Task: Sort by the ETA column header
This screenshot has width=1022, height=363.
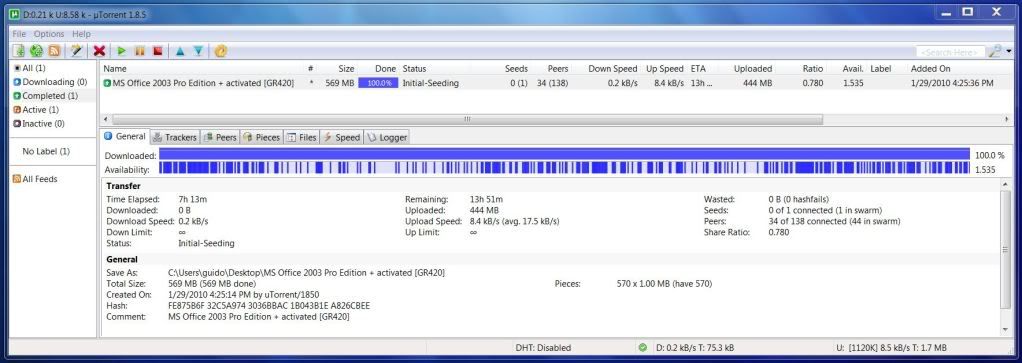Action: pyautogui.click(x=698, y=68)
